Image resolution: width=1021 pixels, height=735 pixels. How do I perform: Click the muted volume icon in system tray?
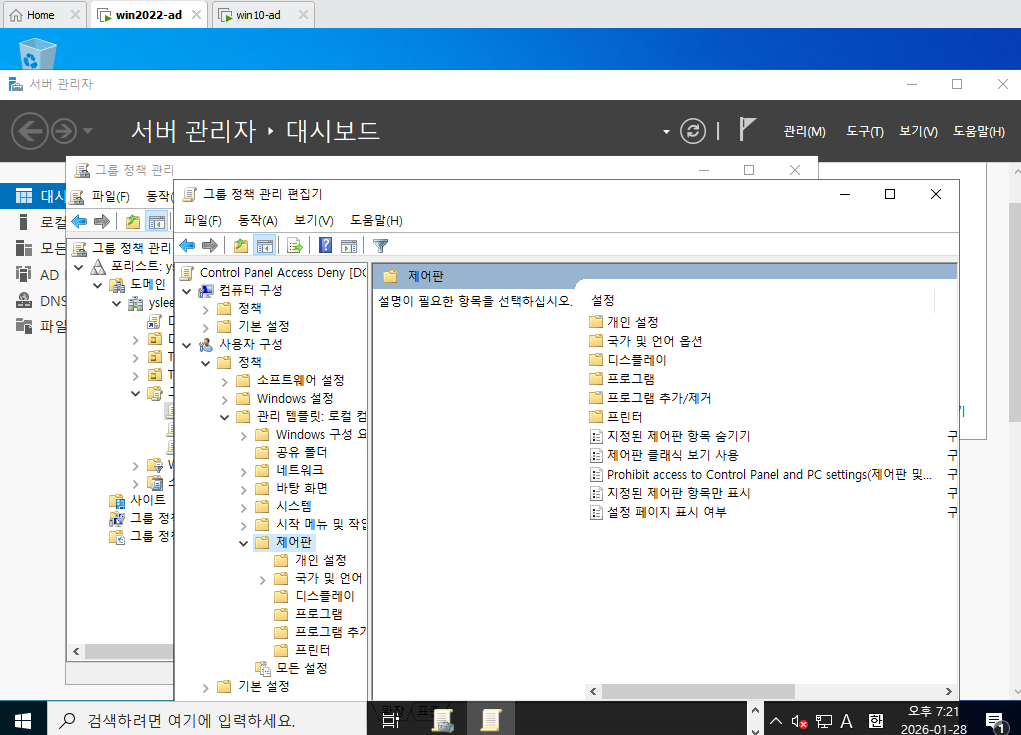(800, 721)
